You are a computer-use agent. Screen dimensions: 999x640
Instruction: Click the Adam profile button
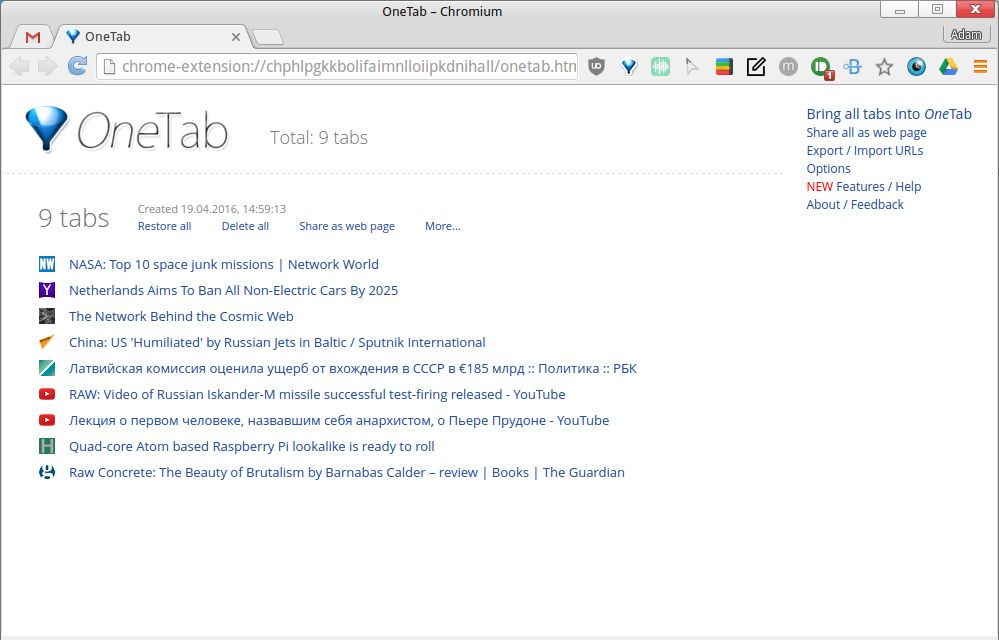(x=966, y=34)
